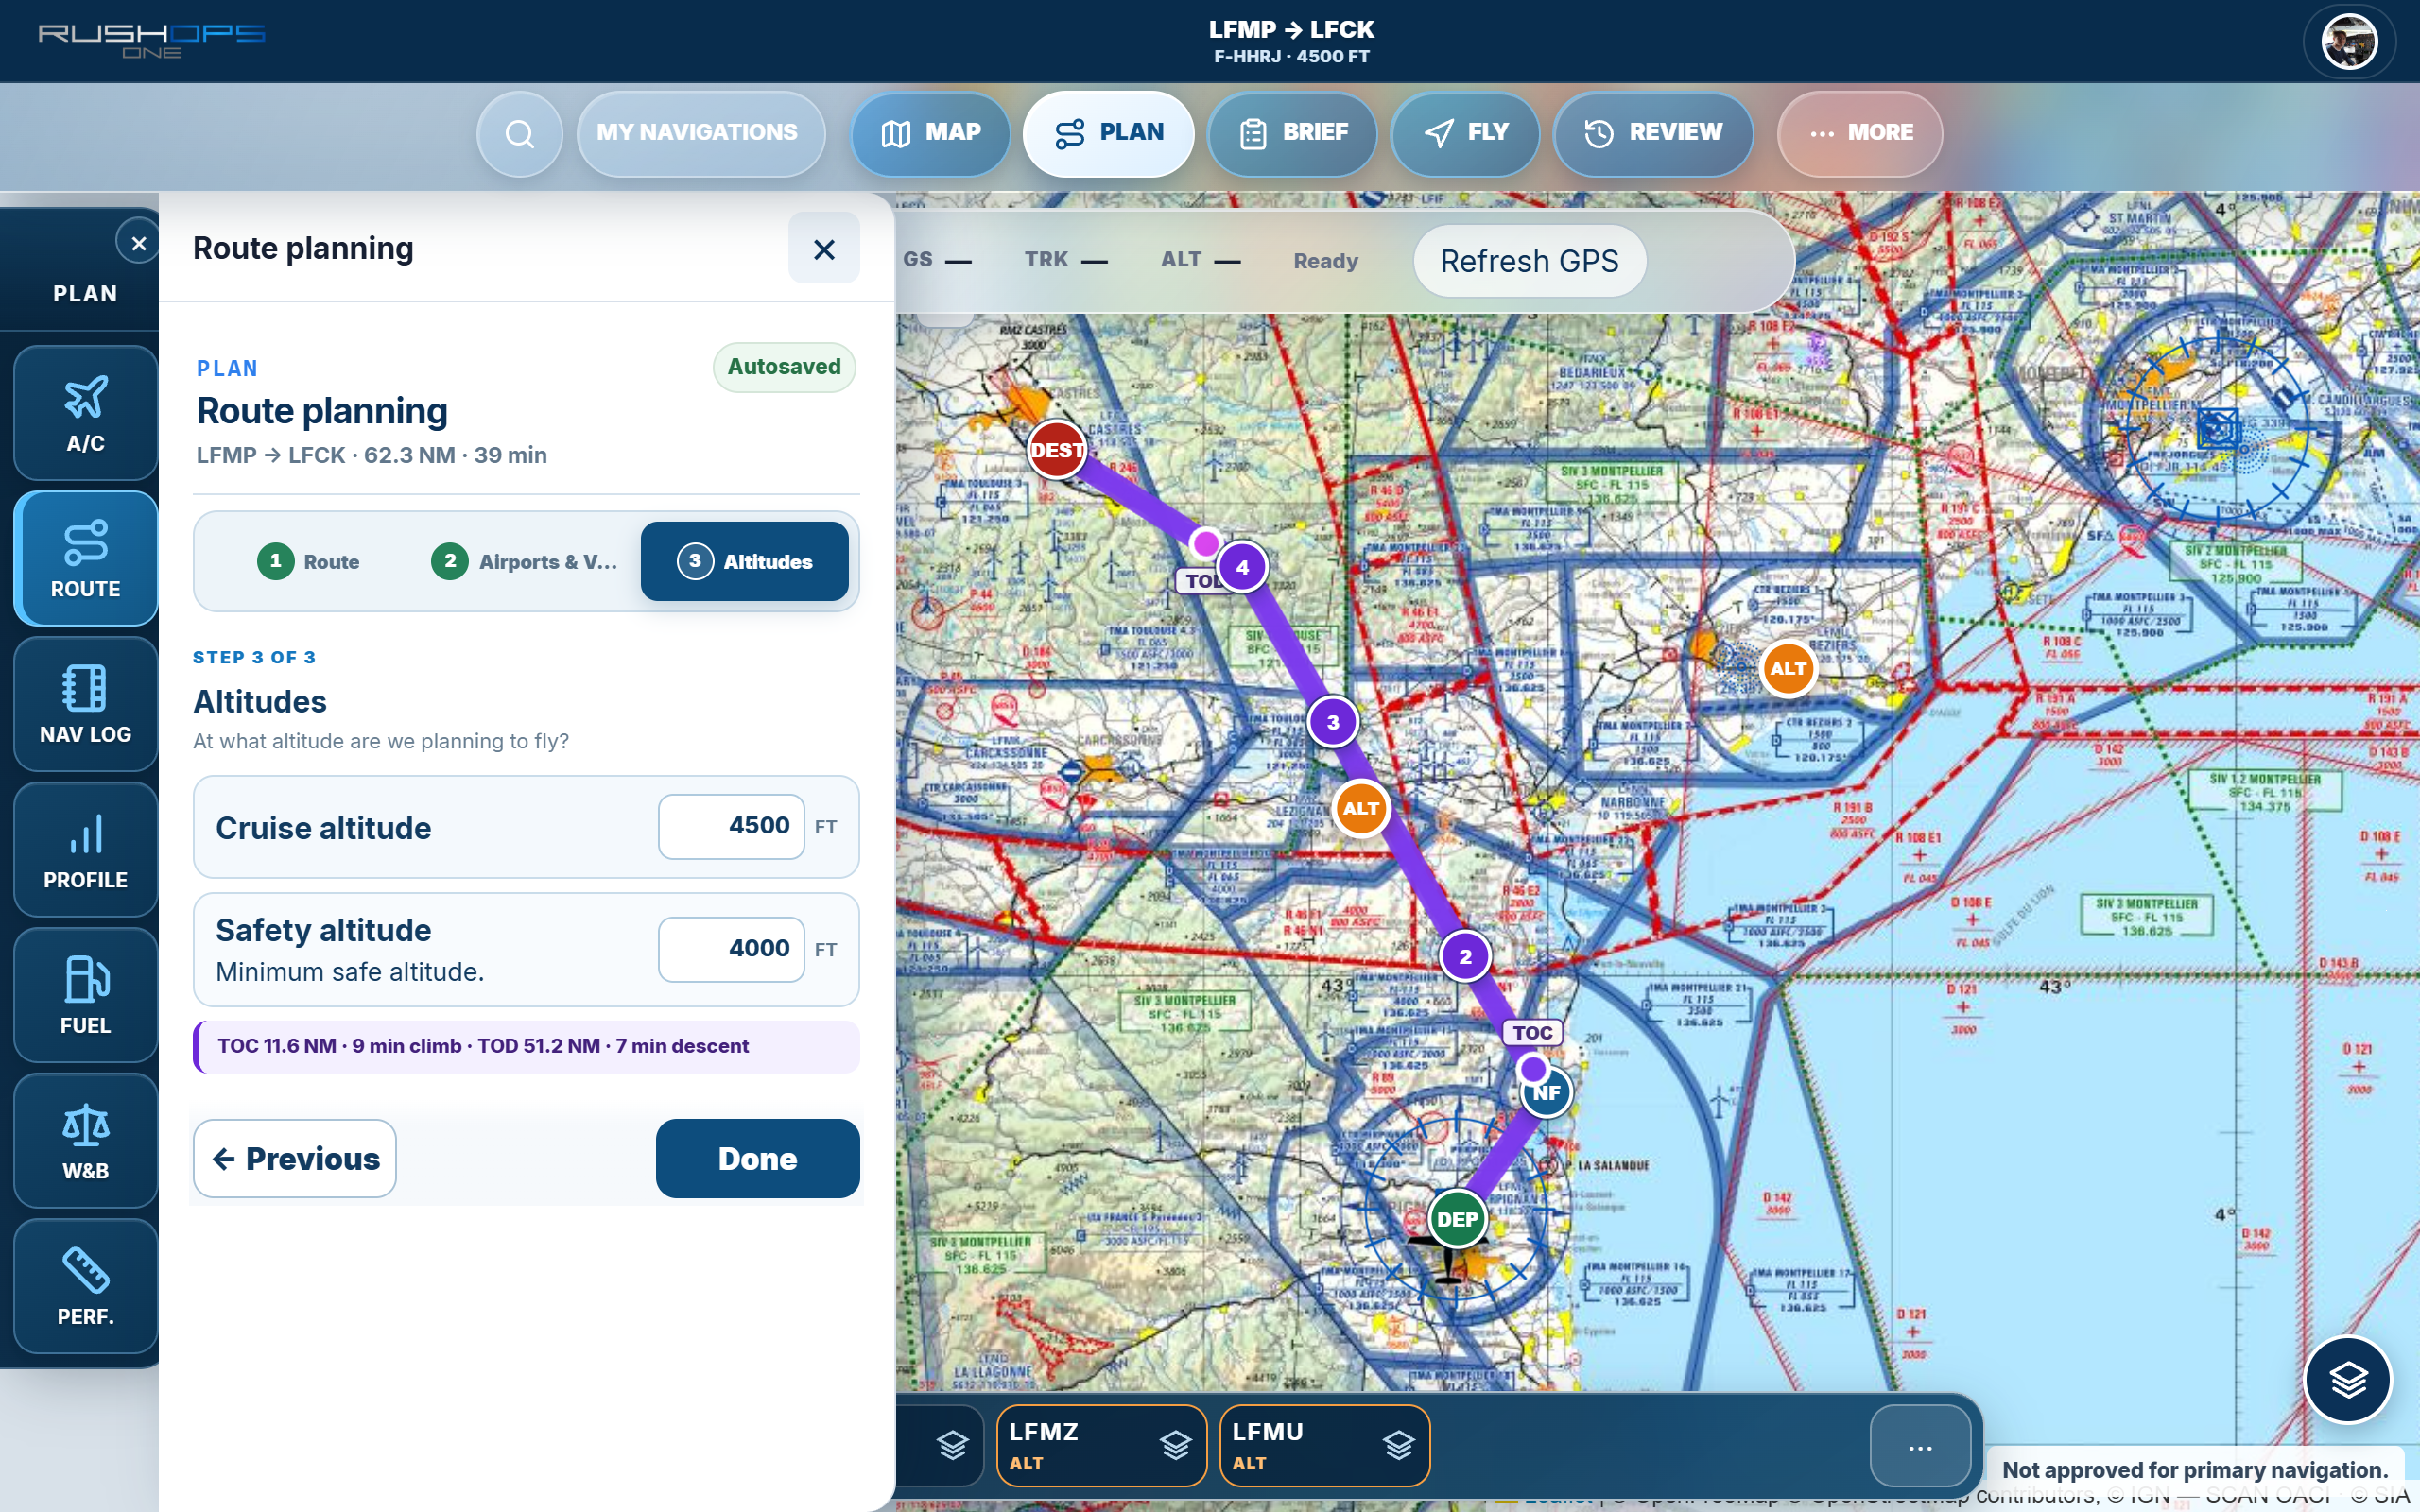Expand the MORE menu
The width and height of the screenshot is (2420, 1512).
point(1860,133)
